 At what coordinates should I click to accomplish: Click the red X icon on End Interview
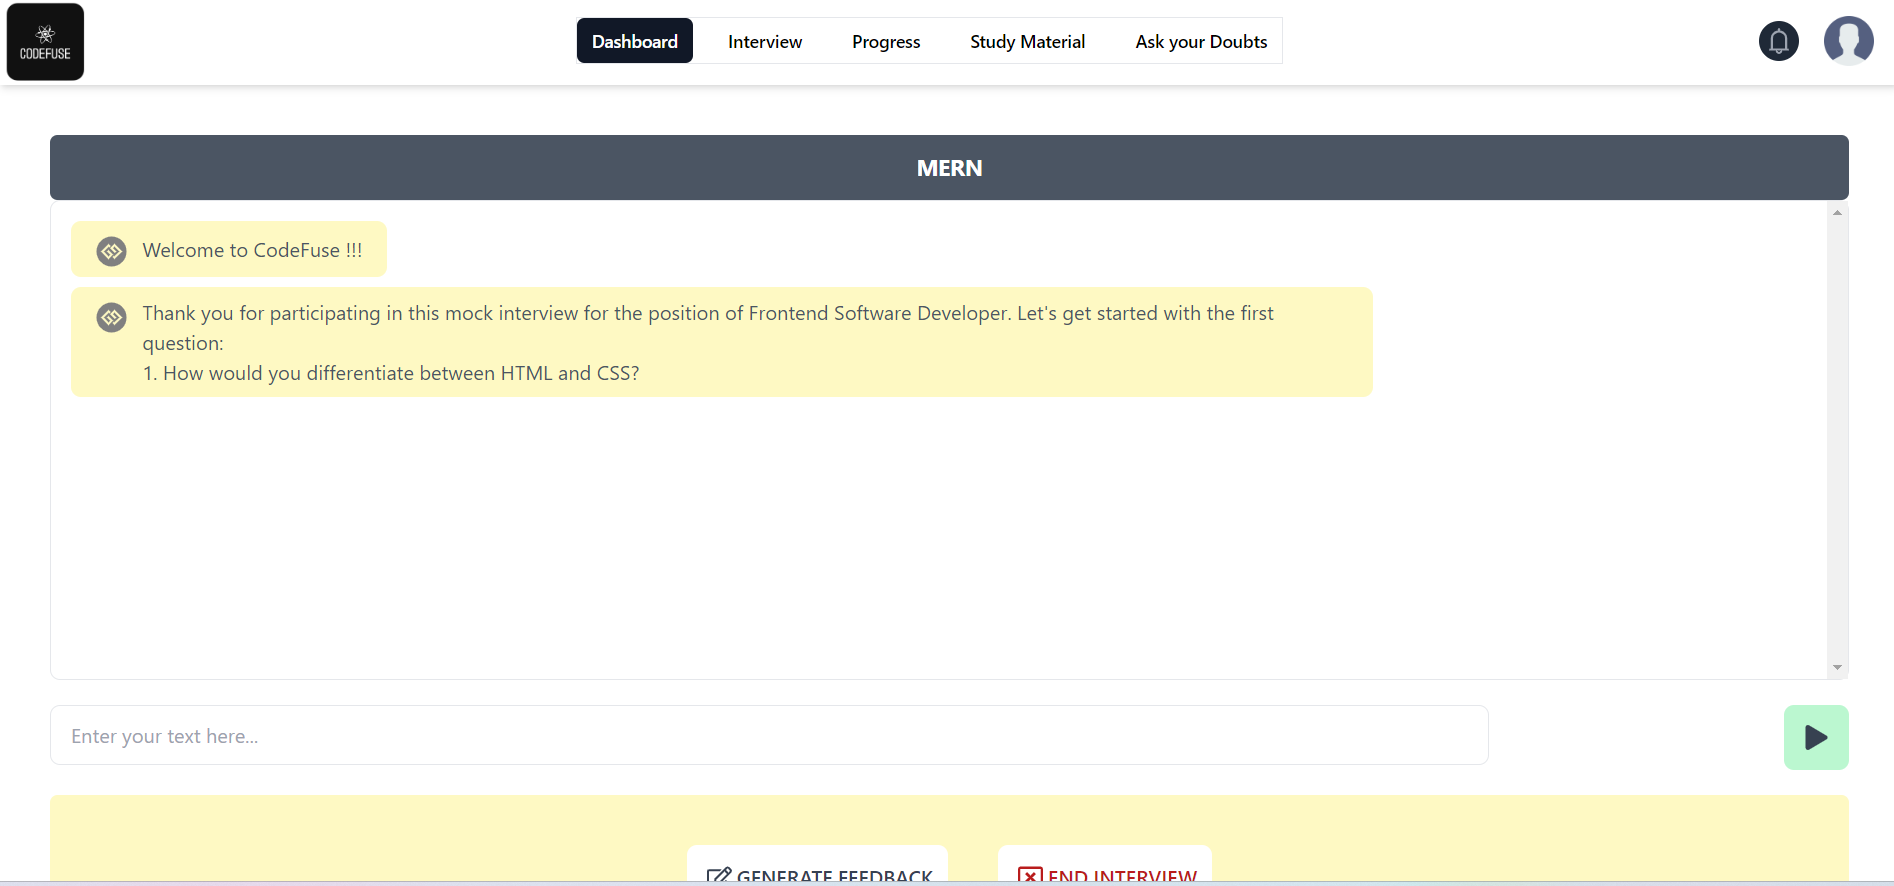coord(1030,876)
